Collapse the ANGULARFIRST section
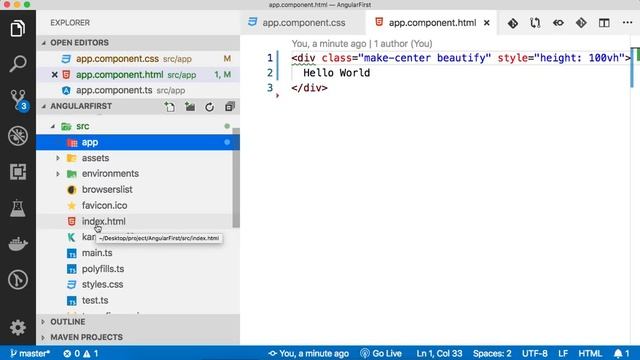Screen dimensions: 640x360 pyautogui.click(x=81, y=106)
